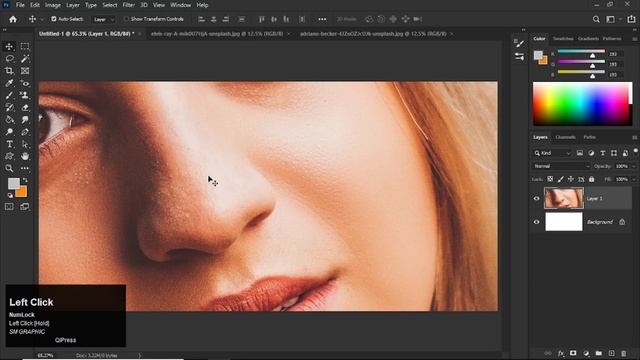Open the Opacity dropdown arrow
Image resolution: width=640 pixels, height=360 pixels.
pyautogui.click(x=633, y=166)
